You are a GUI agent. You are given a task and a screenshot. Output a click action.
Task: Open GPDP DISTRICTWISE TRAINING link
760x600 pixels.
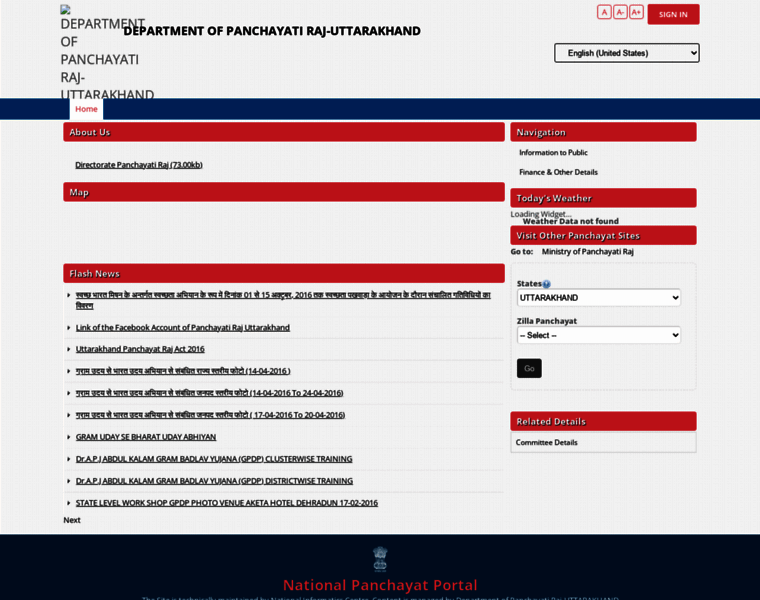coord(214,481)
